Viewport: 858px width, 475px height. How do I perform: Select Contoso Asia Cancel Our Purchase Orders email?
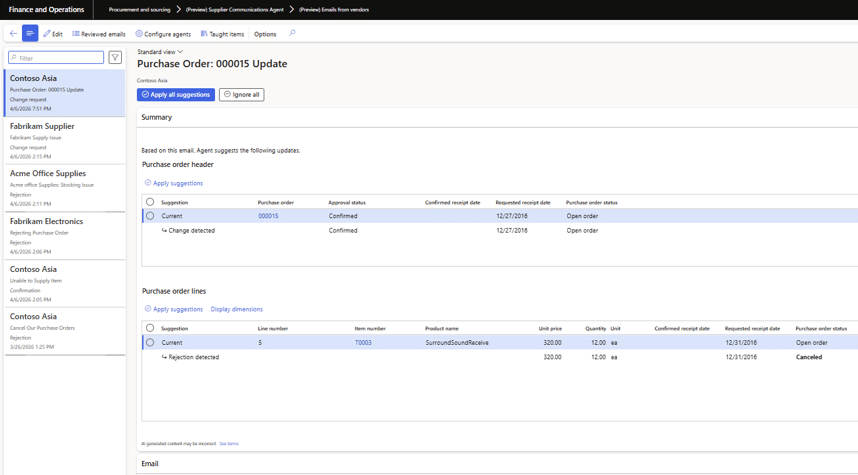pos(65,331)
